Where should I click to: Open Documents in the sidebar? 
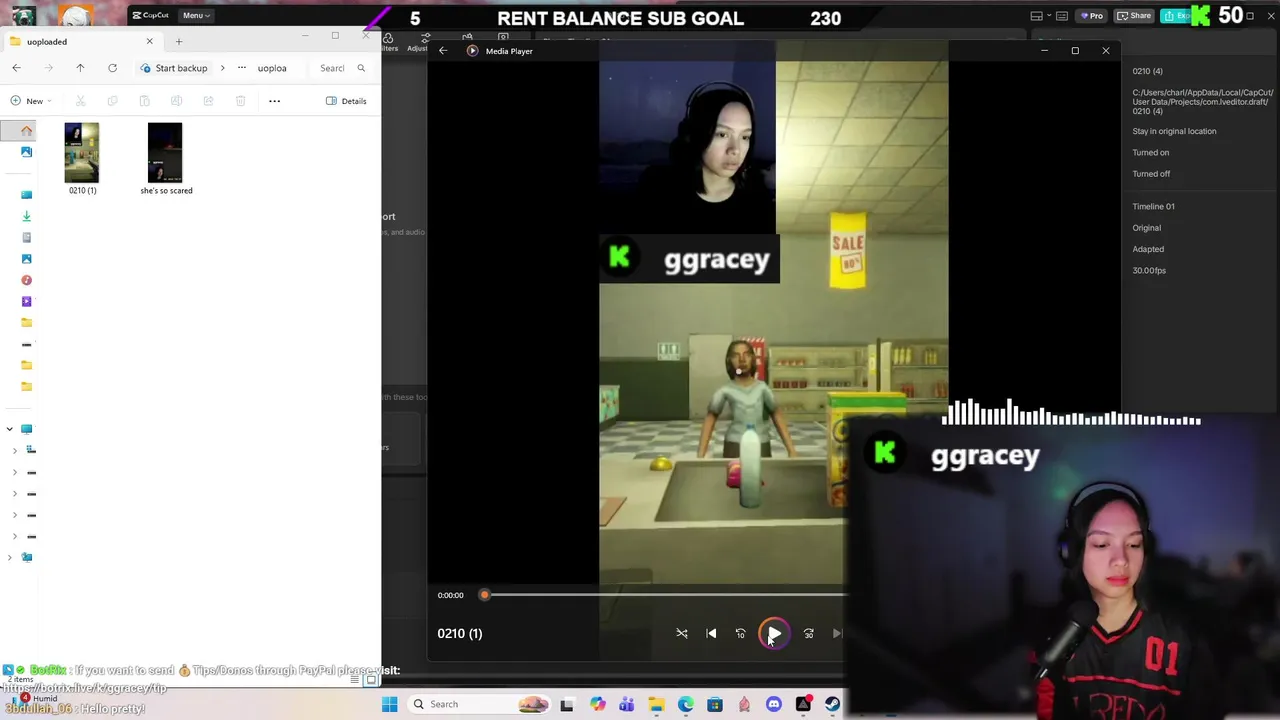(x=27, y=237)
